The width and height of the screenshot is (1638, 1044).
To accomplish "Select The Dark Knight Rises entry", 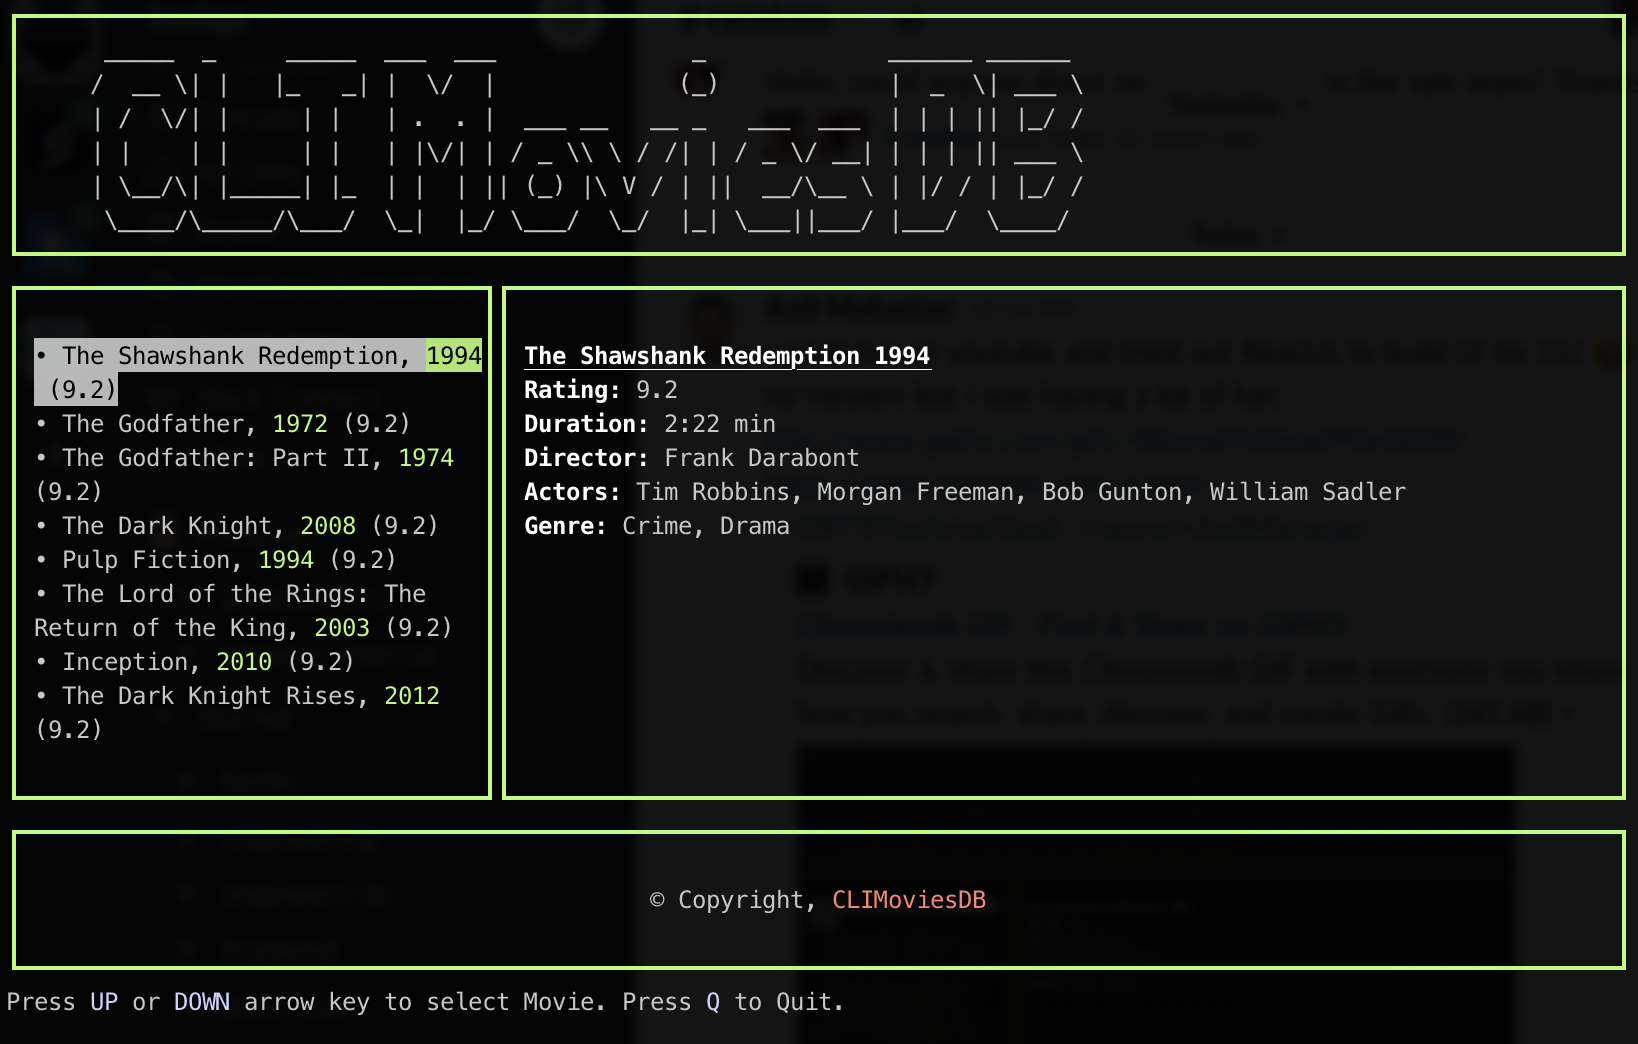I will [238, 712].
